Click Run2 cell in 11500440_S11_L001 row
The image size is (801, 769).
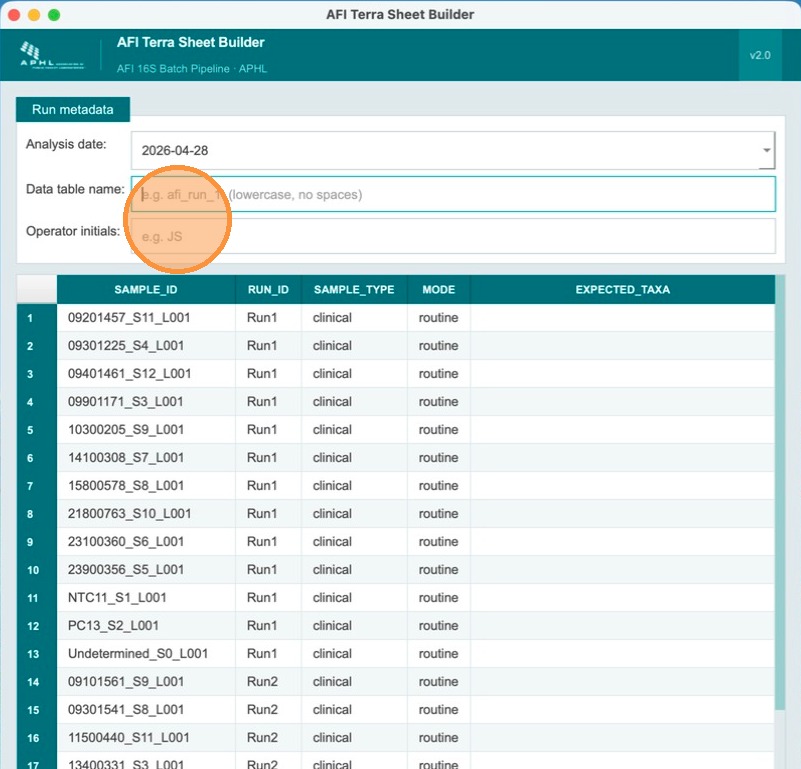tap(268, 738)
